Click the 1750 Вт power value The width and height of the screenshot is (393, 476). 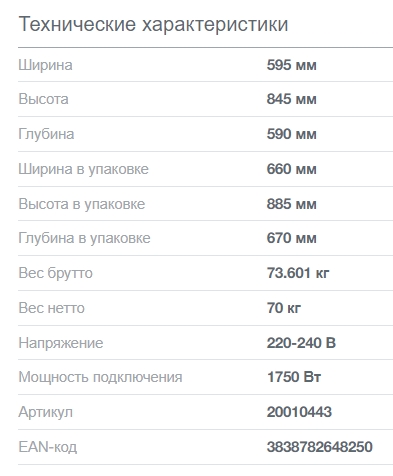tap(294, 377)
